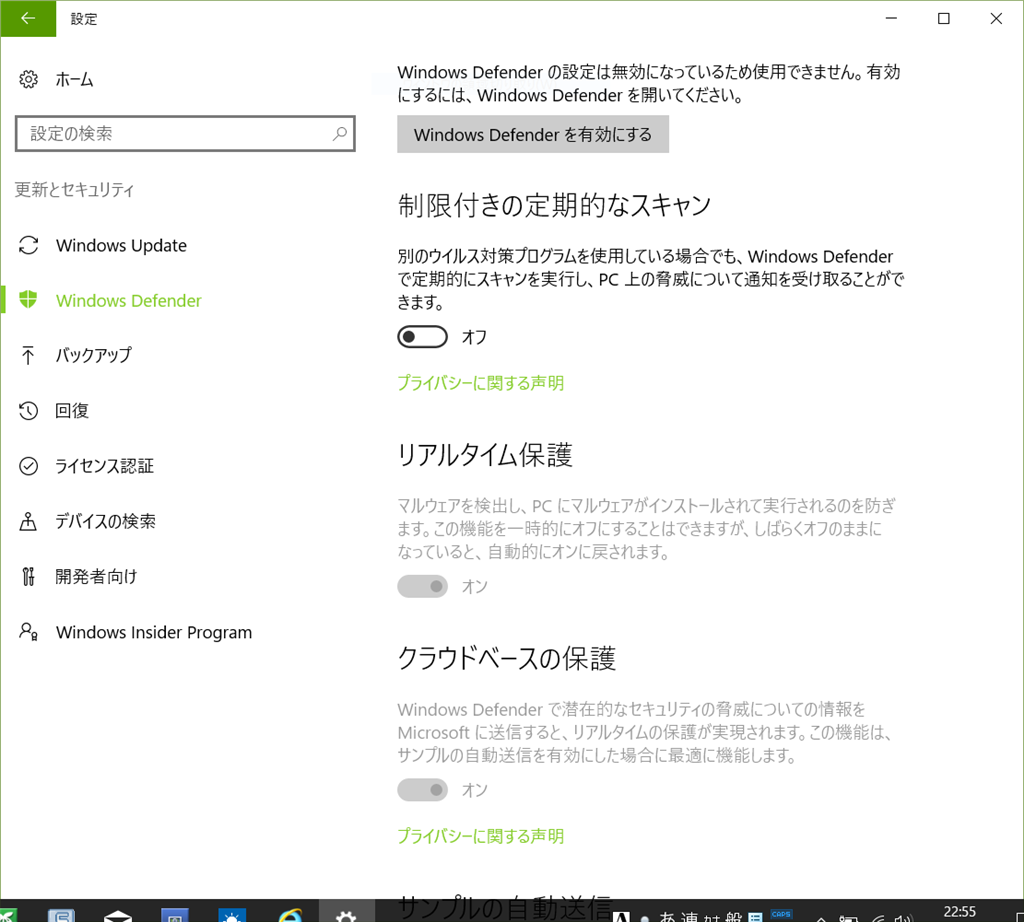
Task: Open Internet Explorer from the taskbar
Action: click(290, 915)
